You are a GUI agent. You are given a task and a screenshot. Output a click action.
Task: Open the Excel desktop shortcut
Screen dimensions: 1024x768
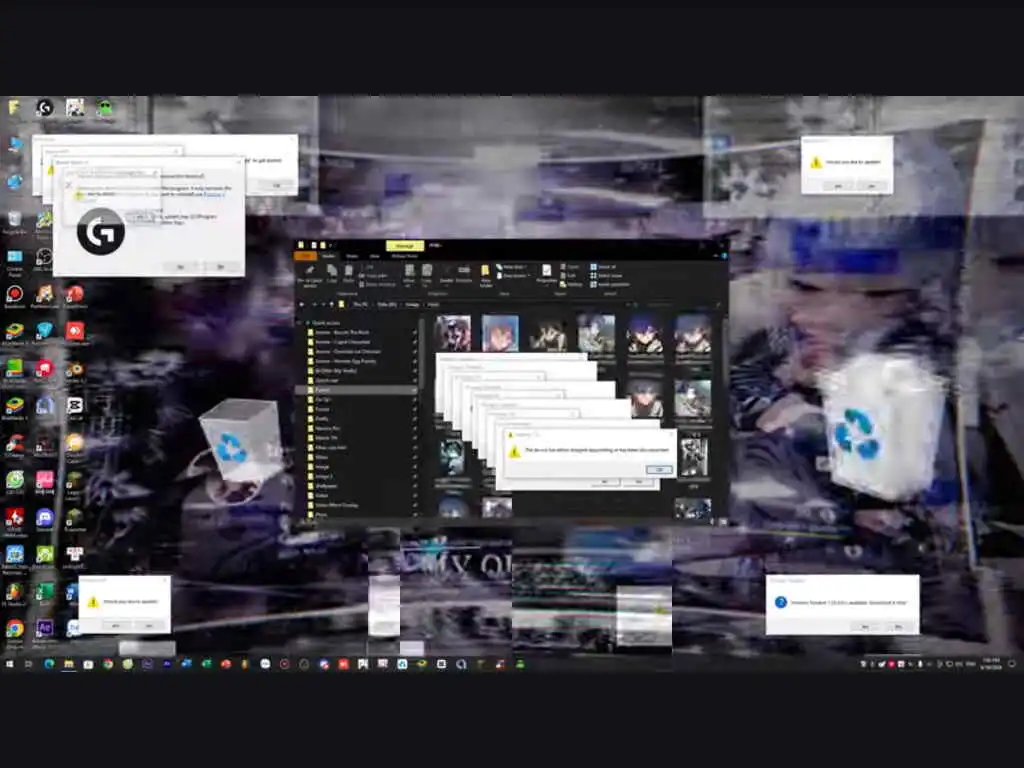click(x=44, y=594)
